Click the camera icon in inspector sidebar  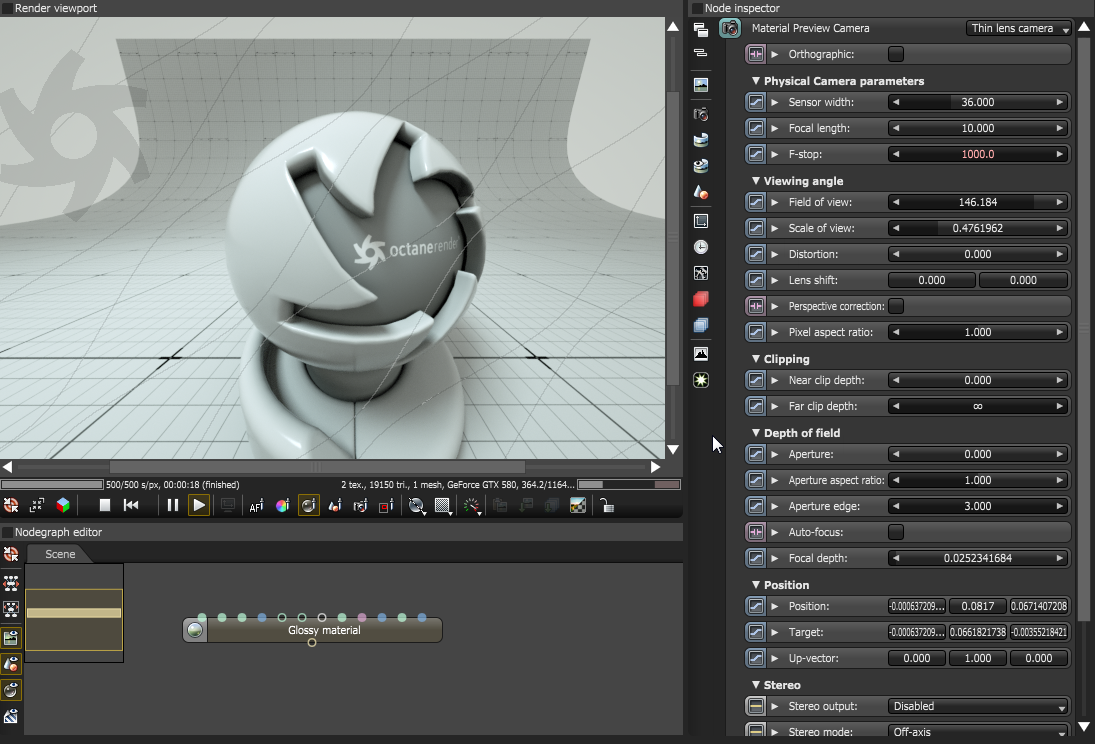click(700, 114)
